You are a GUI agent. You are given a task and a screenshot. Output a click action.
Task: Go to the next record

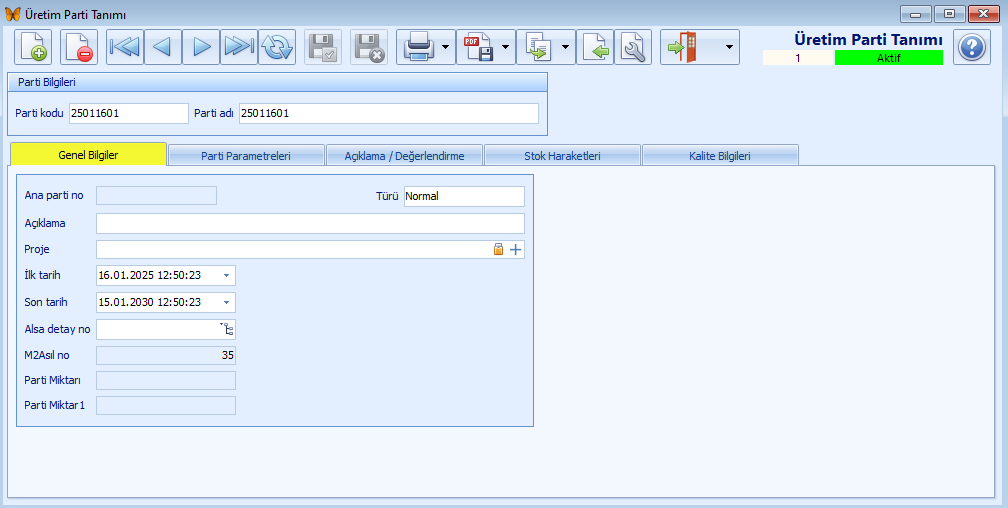(201, 47)
